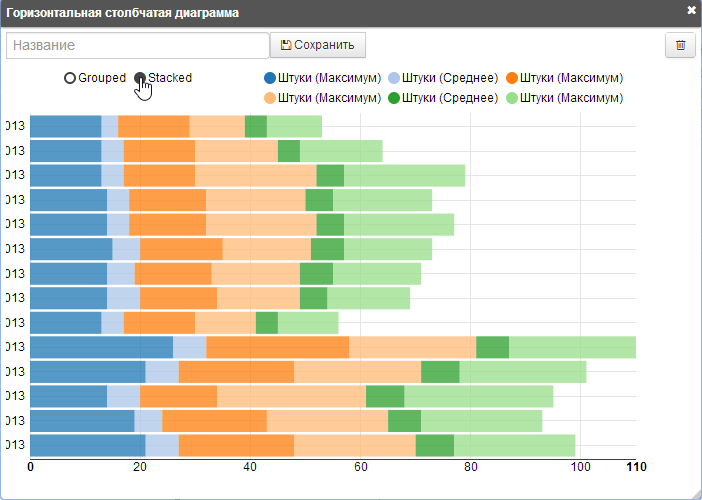Close the diagram dialog with the X
Screen dimensions: 702x500
click(x=690, y=10)
